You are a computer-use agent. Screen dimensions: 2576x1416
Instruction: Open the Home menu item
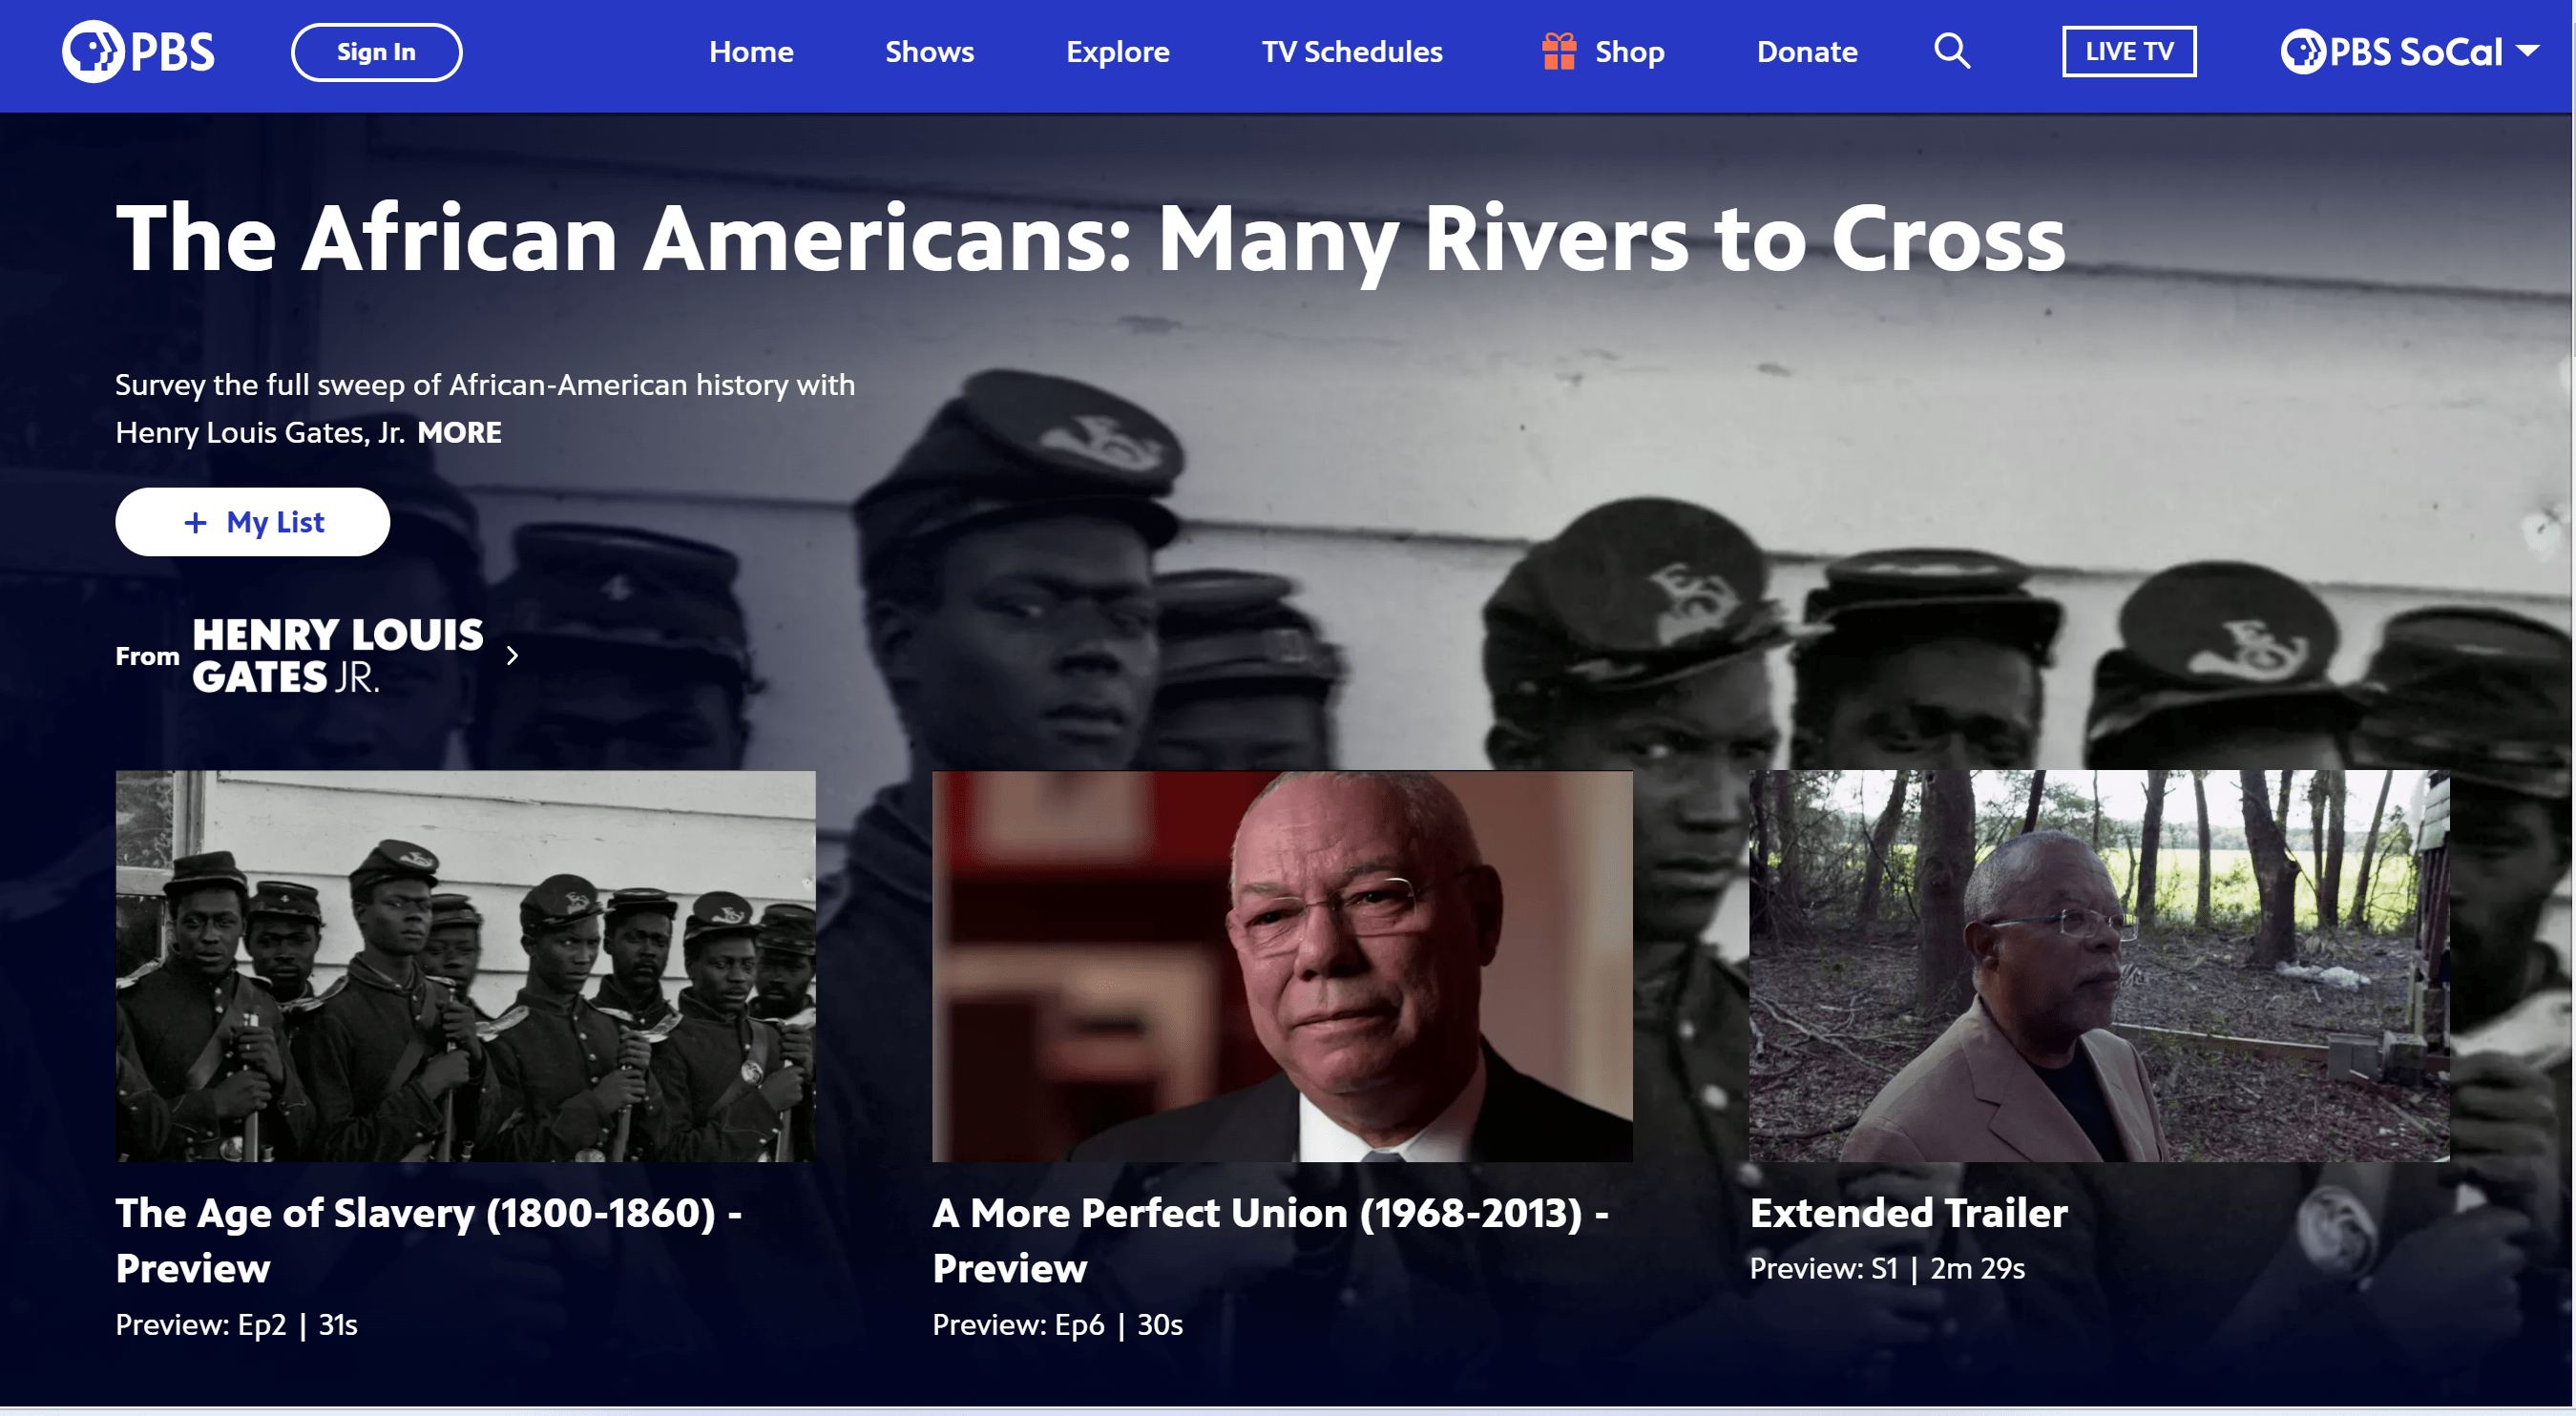(x=751, y=52)
